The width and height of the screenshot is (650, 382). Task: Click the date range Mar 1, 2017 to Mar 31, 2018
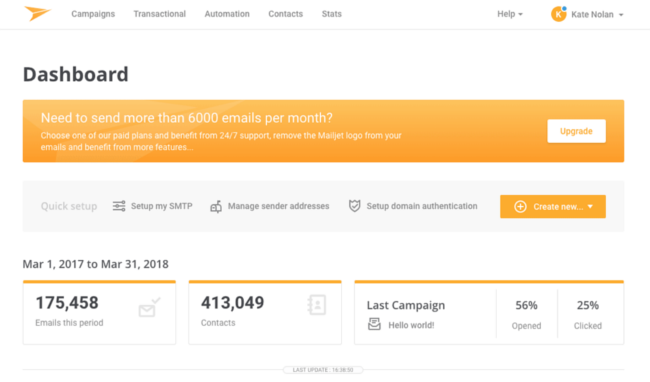point(95,264)
